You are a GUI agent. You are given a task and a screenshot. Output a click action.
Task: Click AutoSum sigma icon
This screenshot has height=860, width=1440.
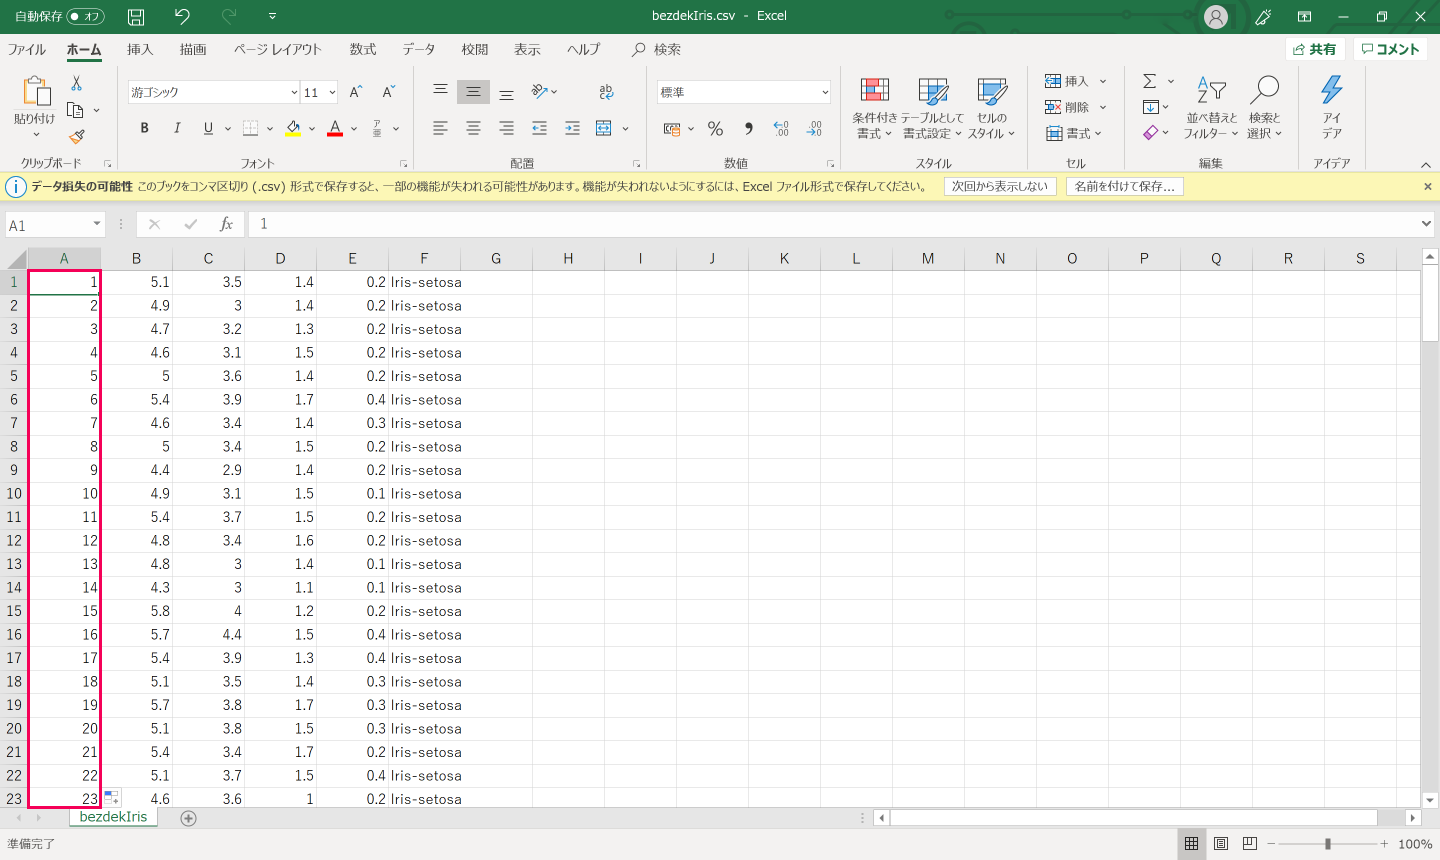[1150, 81]
